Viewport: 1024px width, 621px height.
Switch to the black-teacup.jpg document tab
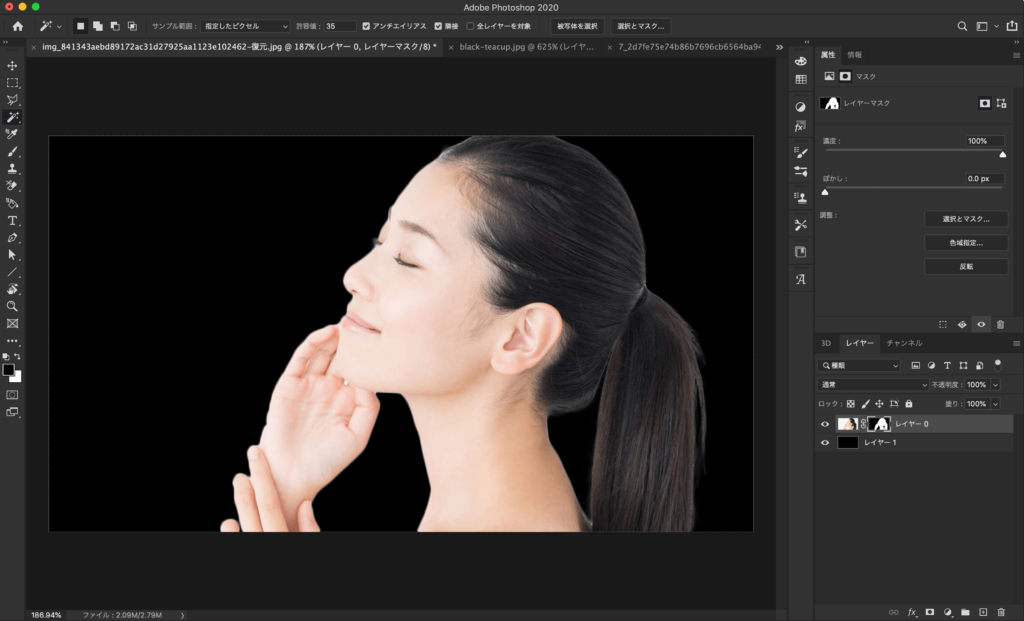526,47
